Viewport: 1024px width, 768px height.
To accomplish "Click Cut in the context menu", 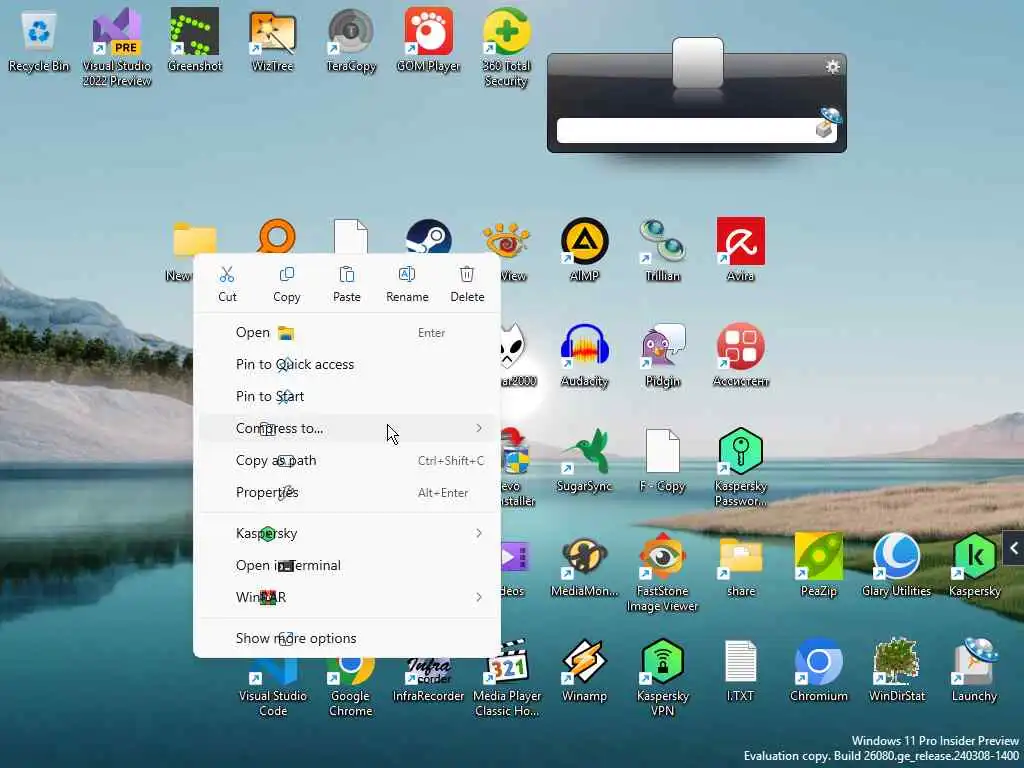I will tap(227, 284).
